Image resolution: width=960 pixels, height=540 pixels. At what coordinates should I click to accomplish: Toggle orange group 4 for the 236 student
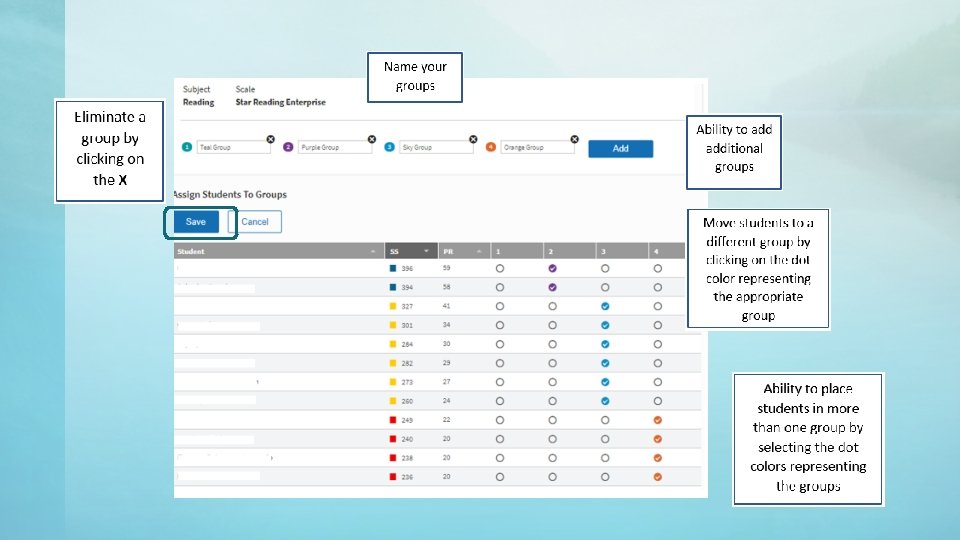click(658, 477)
